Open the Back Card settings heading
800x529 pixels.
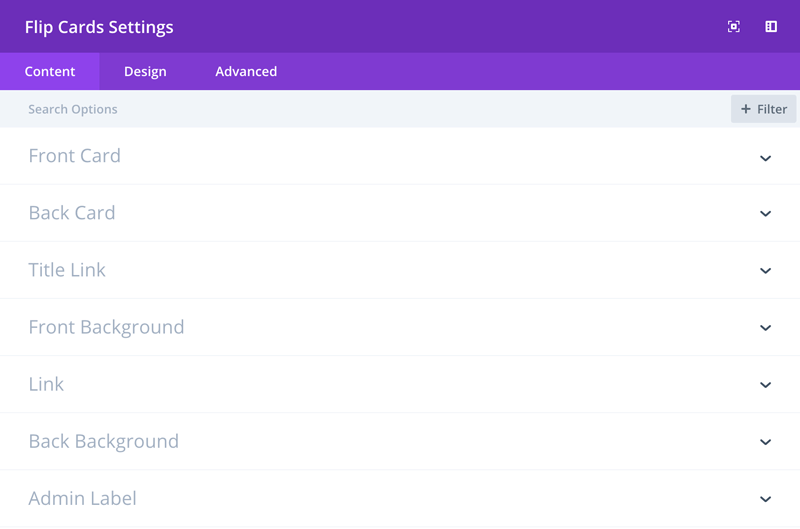click(72, 213)
